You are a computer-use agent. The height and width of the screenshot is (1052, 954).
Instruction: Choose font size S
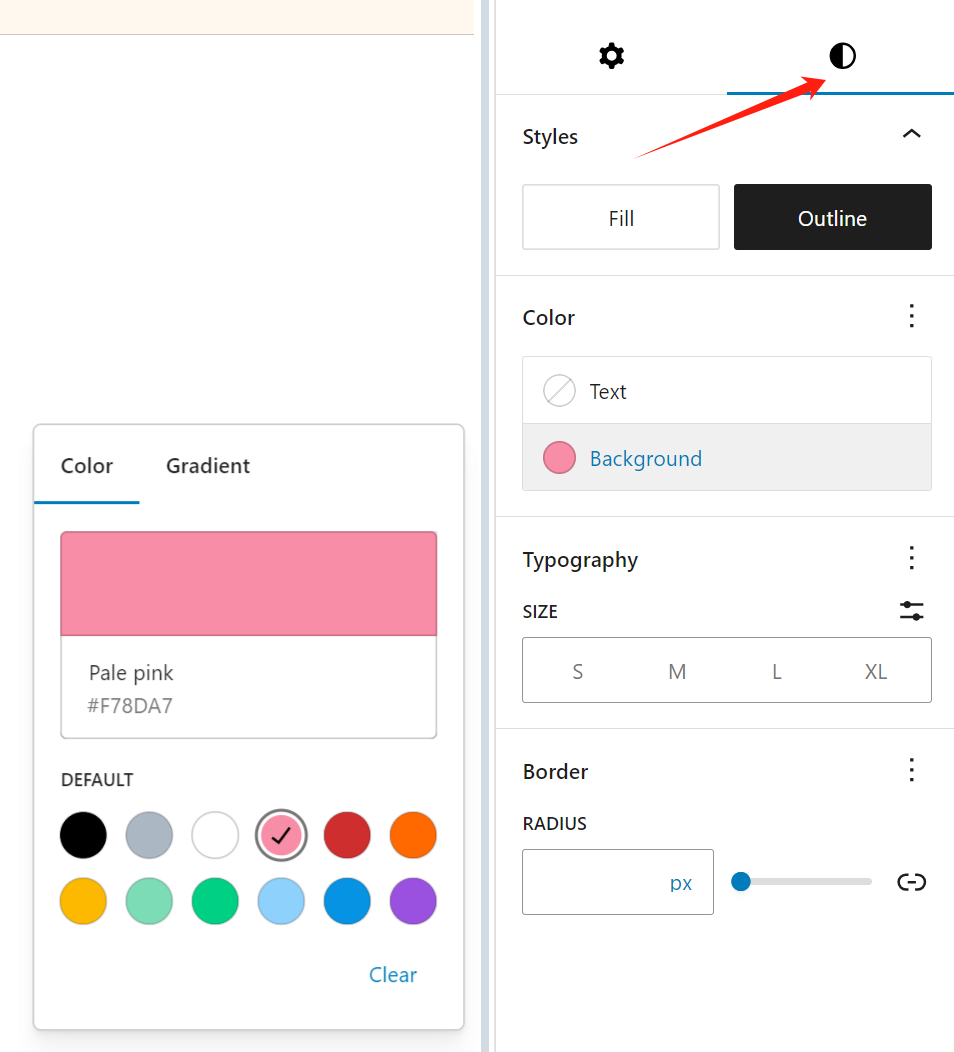click(577, 671)
